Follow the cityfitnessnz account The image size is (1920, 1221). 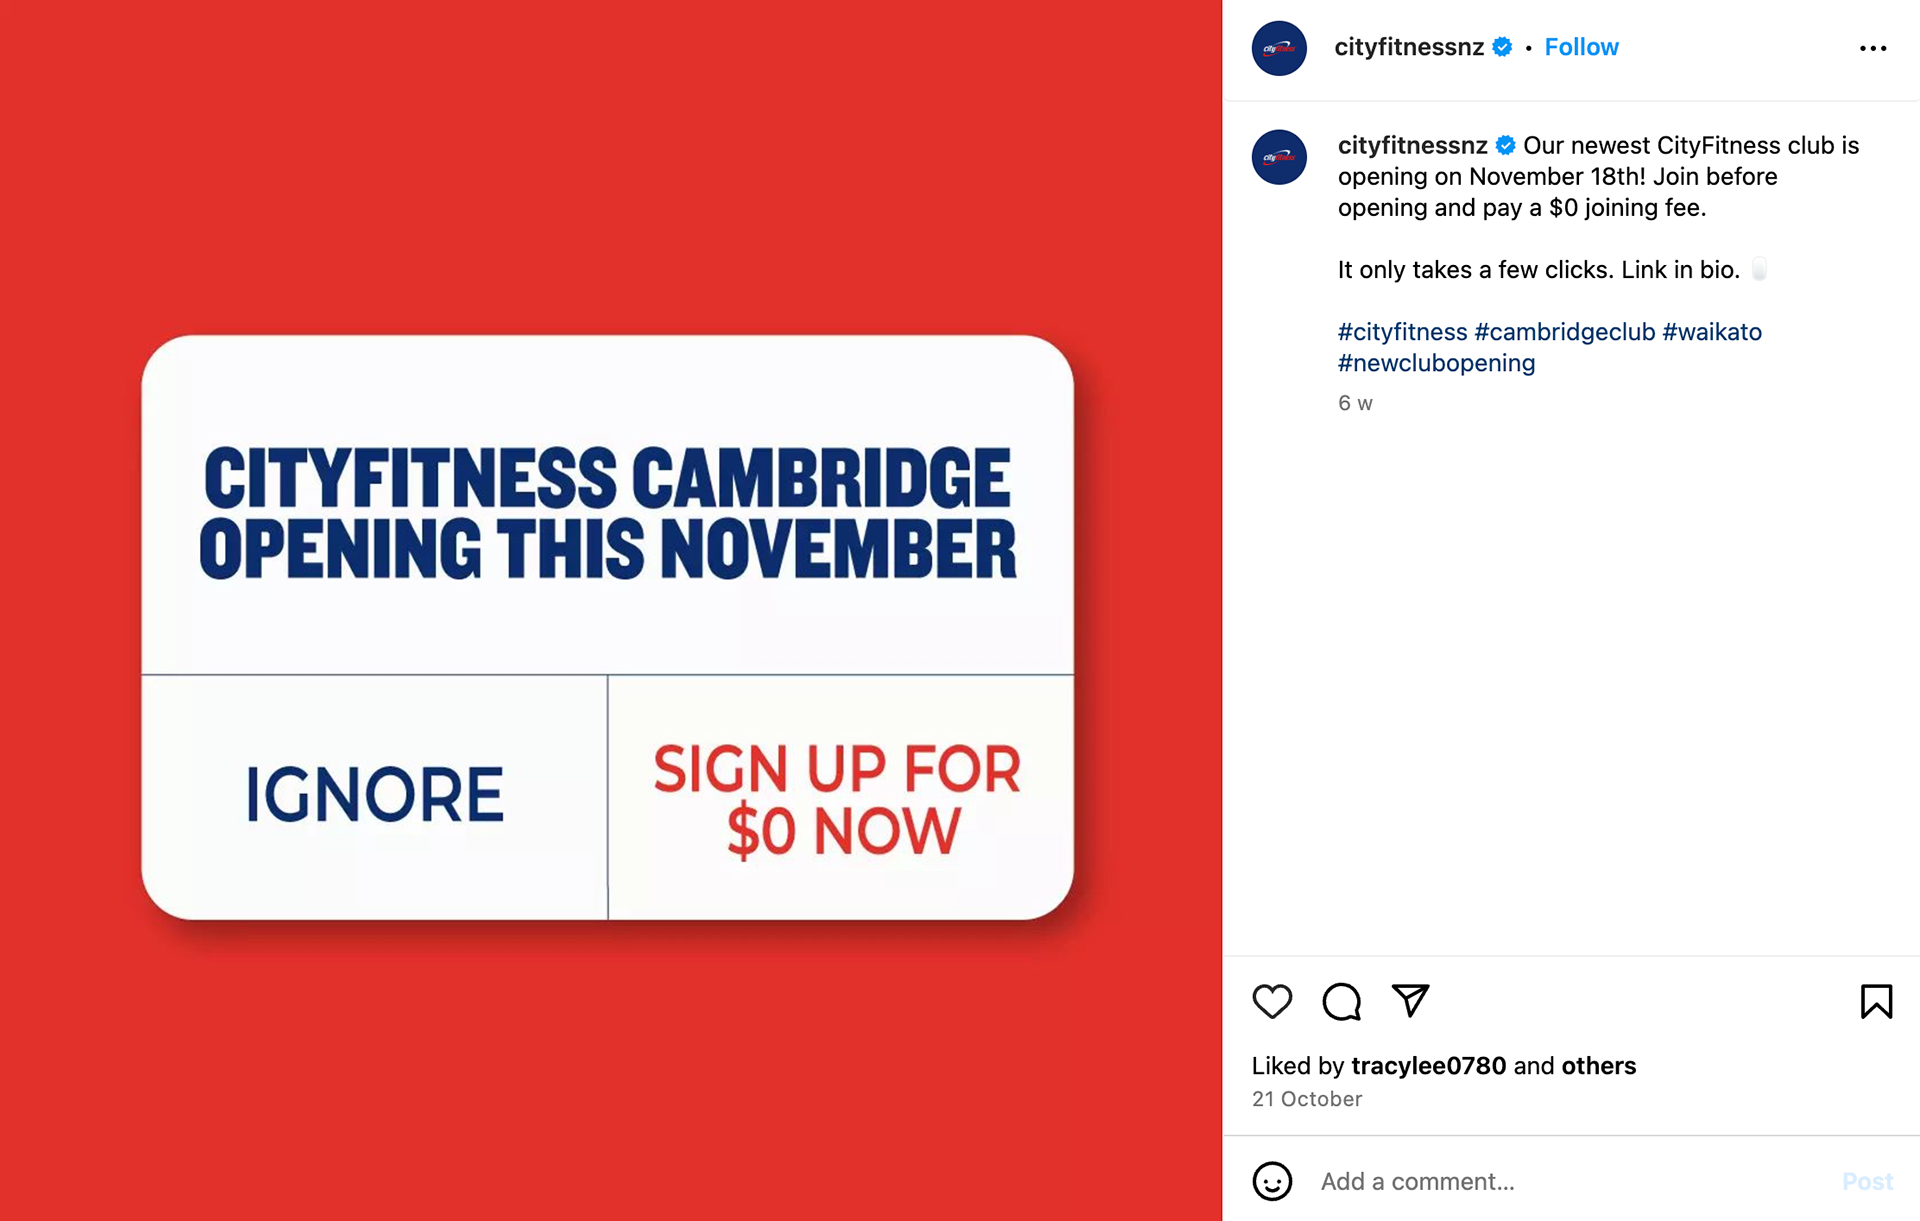click(1581, 47)
